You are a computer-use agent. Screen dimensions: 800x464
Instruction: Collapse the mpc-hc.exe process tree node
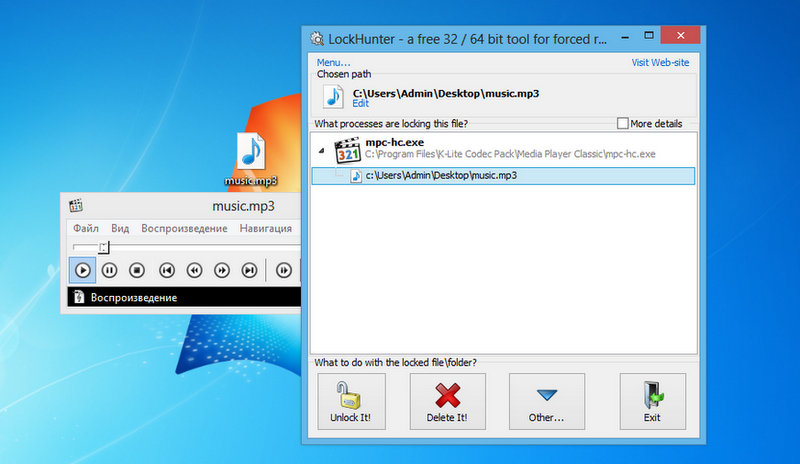point(321,151)
